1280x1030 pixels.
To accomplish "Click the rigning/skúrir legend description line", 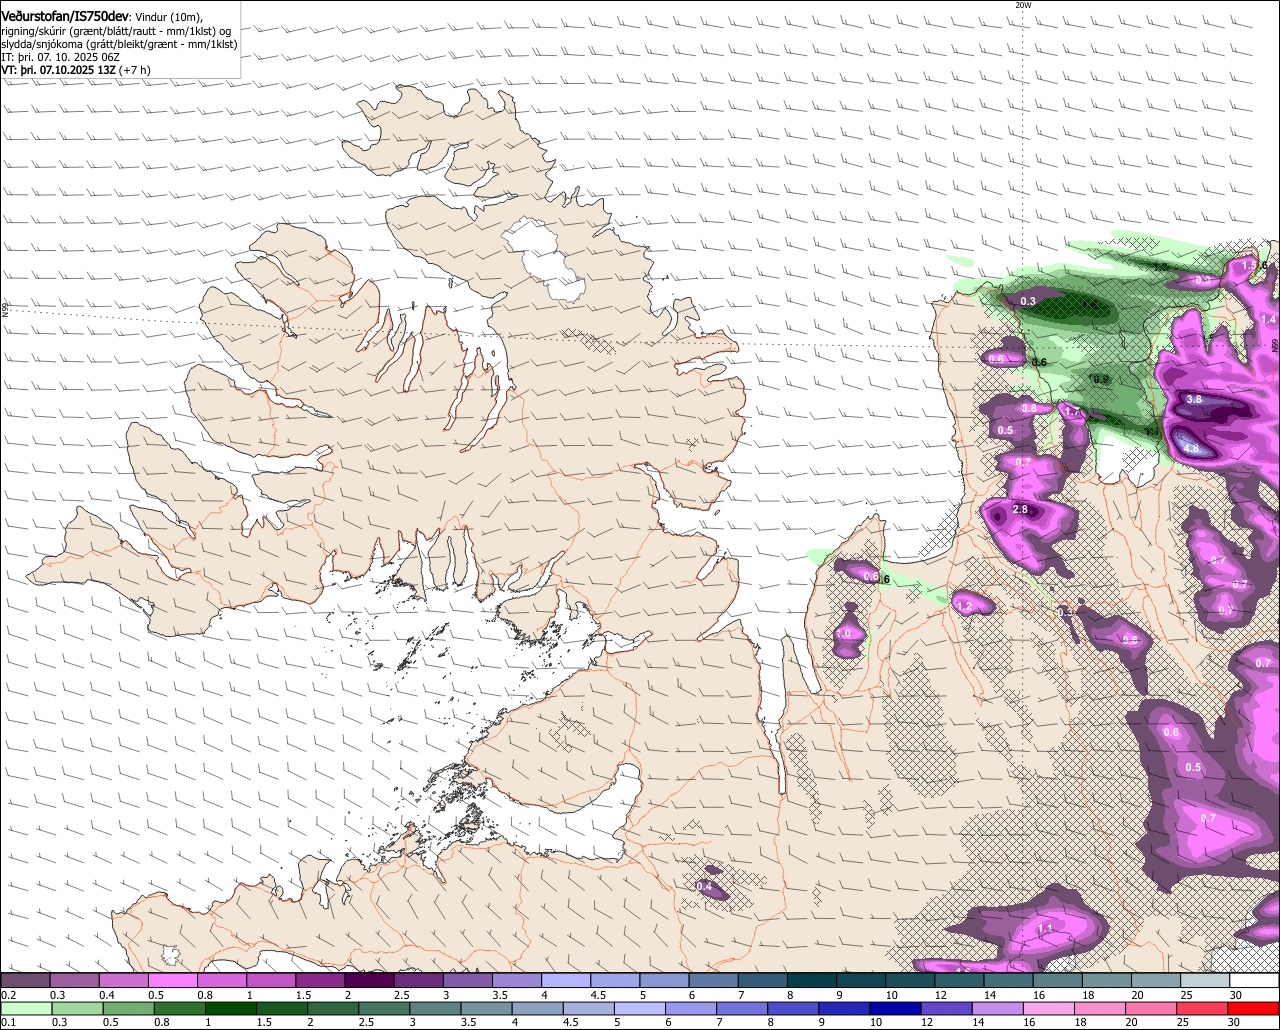I will (x=115, y=31).
